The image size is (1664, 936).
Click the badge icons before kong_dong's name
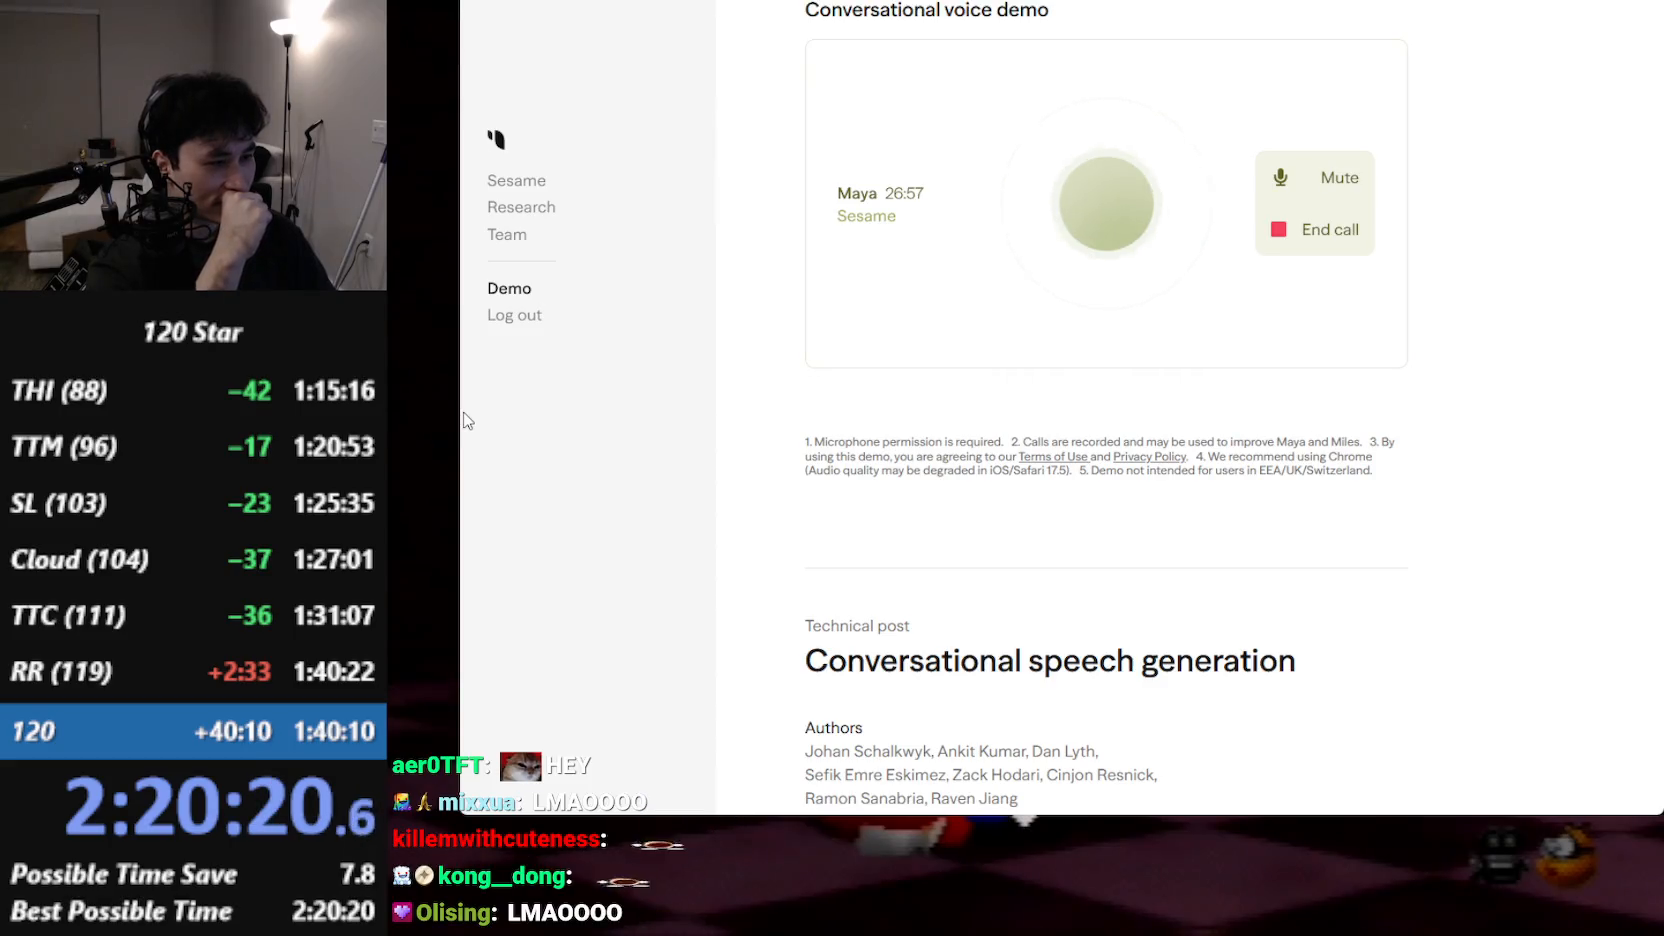point(413,876)
